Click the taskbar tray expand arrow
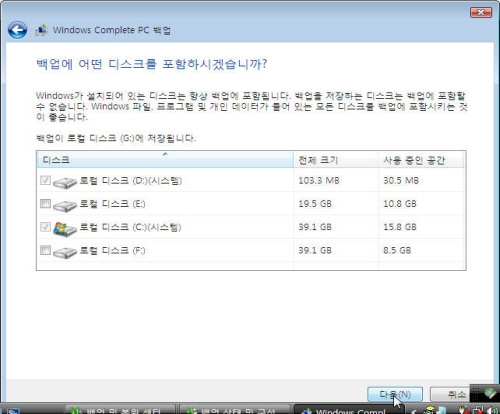 tap(413, 411)
